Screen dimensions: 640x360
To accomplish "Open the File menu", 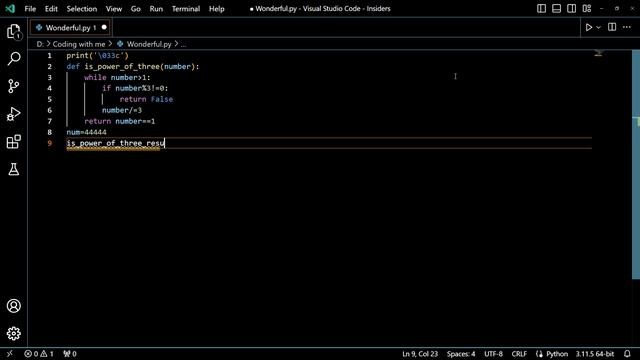I will tap(30, 9).
